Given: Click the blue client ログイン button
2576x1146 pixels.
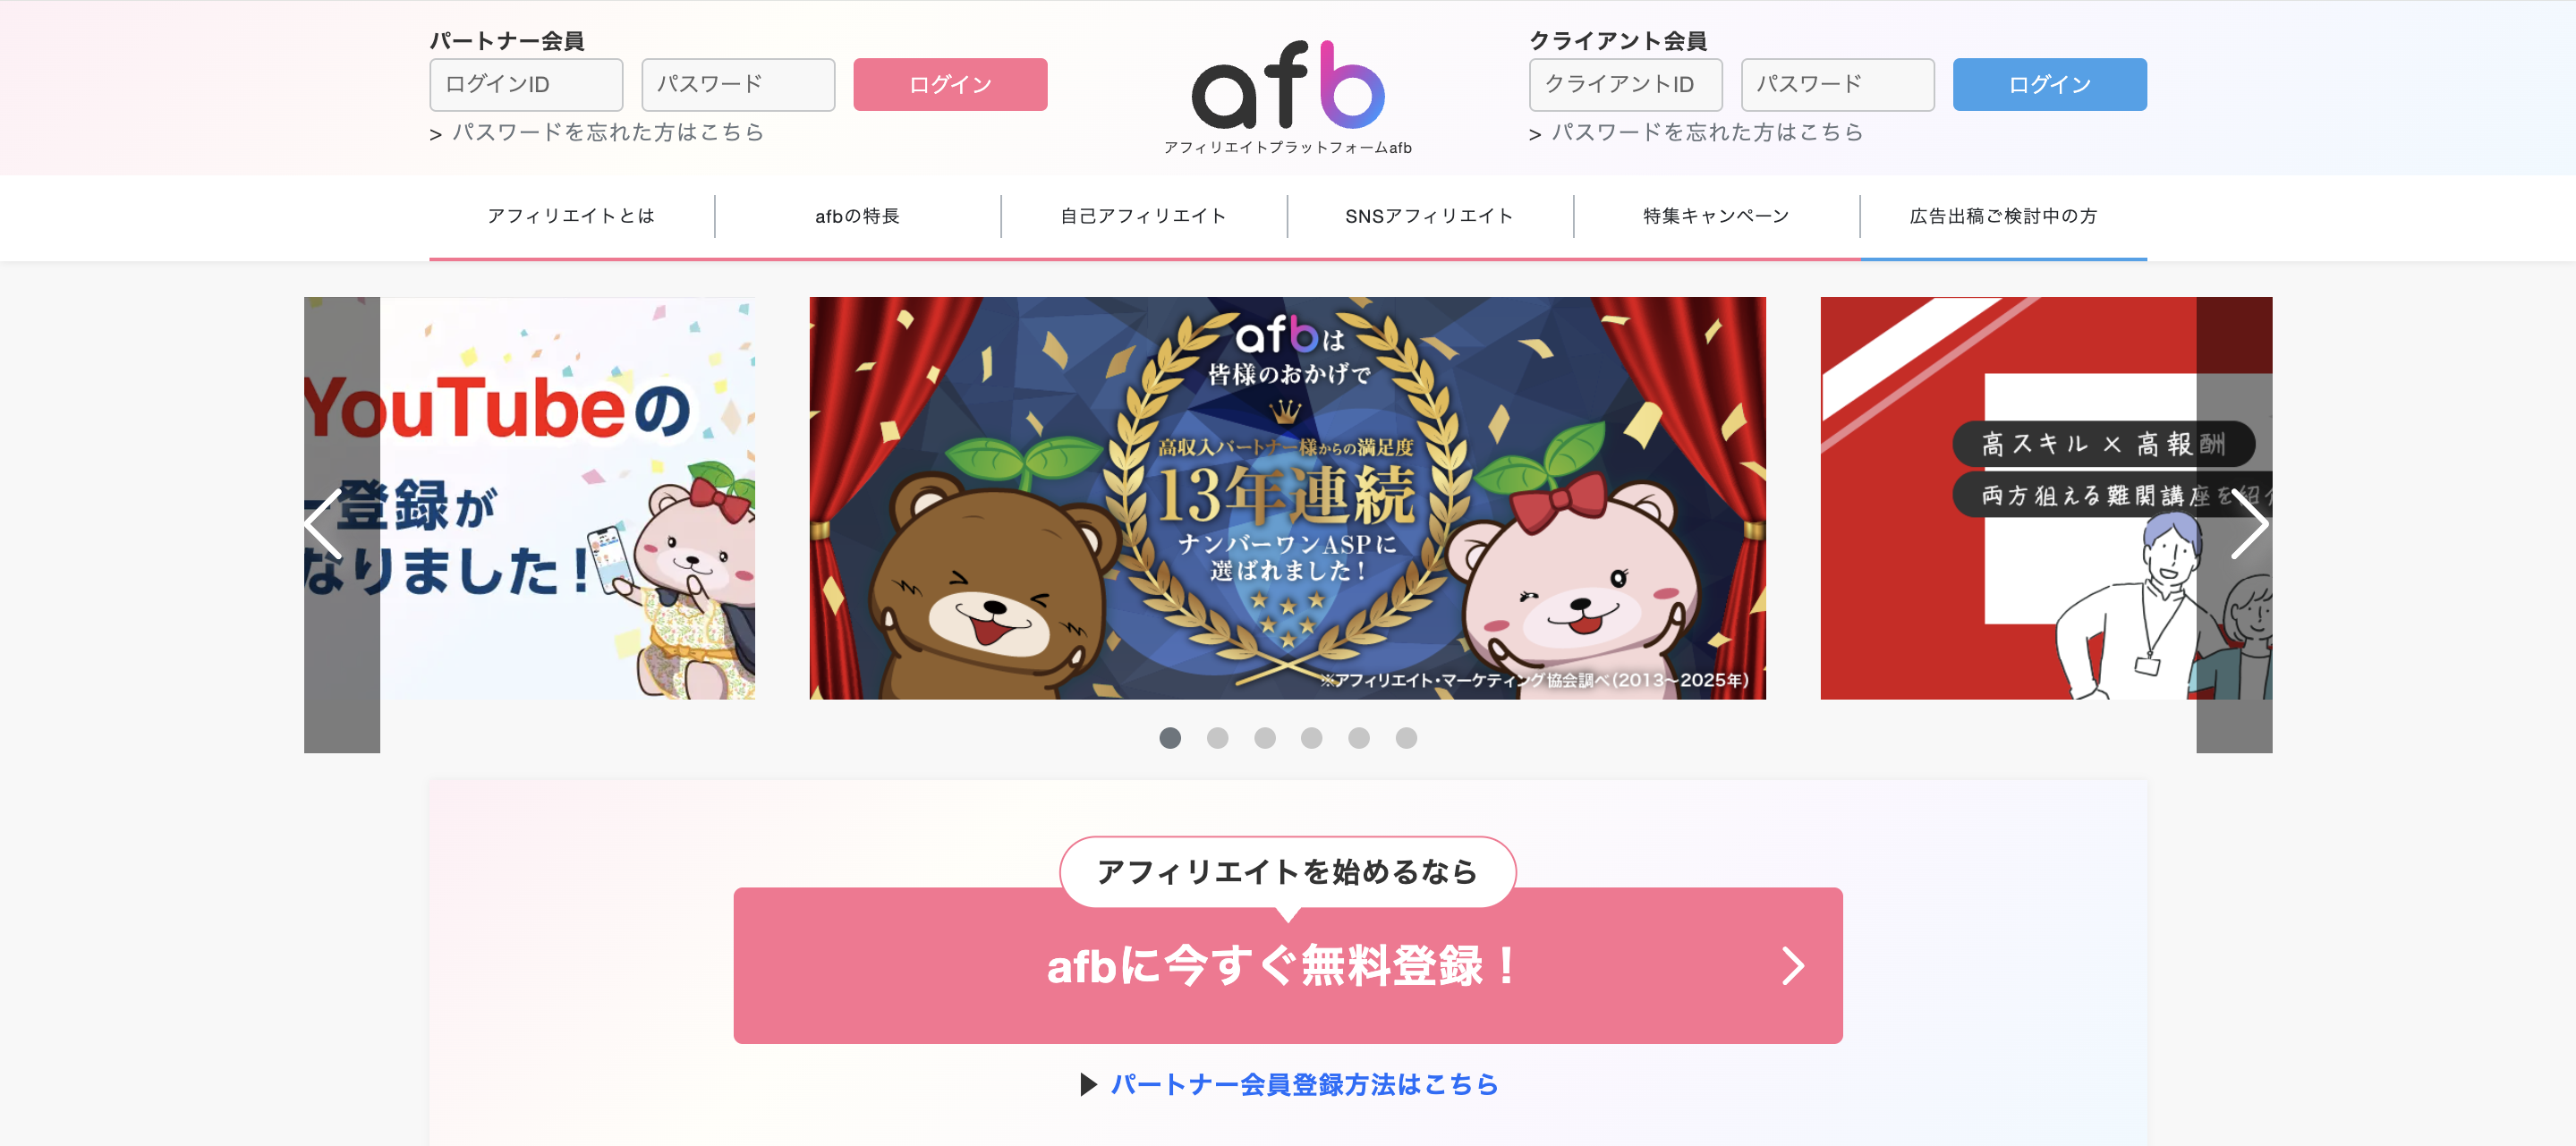Looking at the screenshot, I should click(x=2049, y=84).
